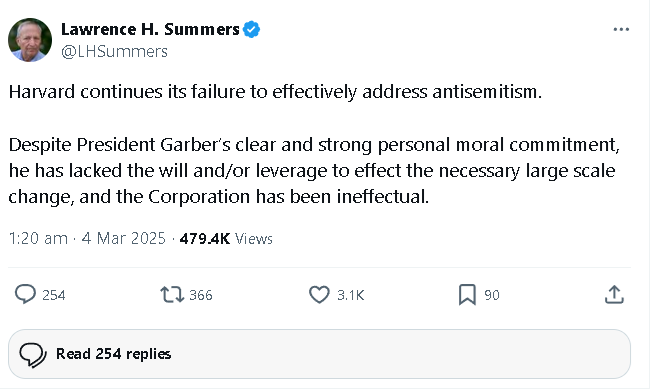The image size is (653, 389).
Task: Click the blue verified badge
Action: point(252,30)
